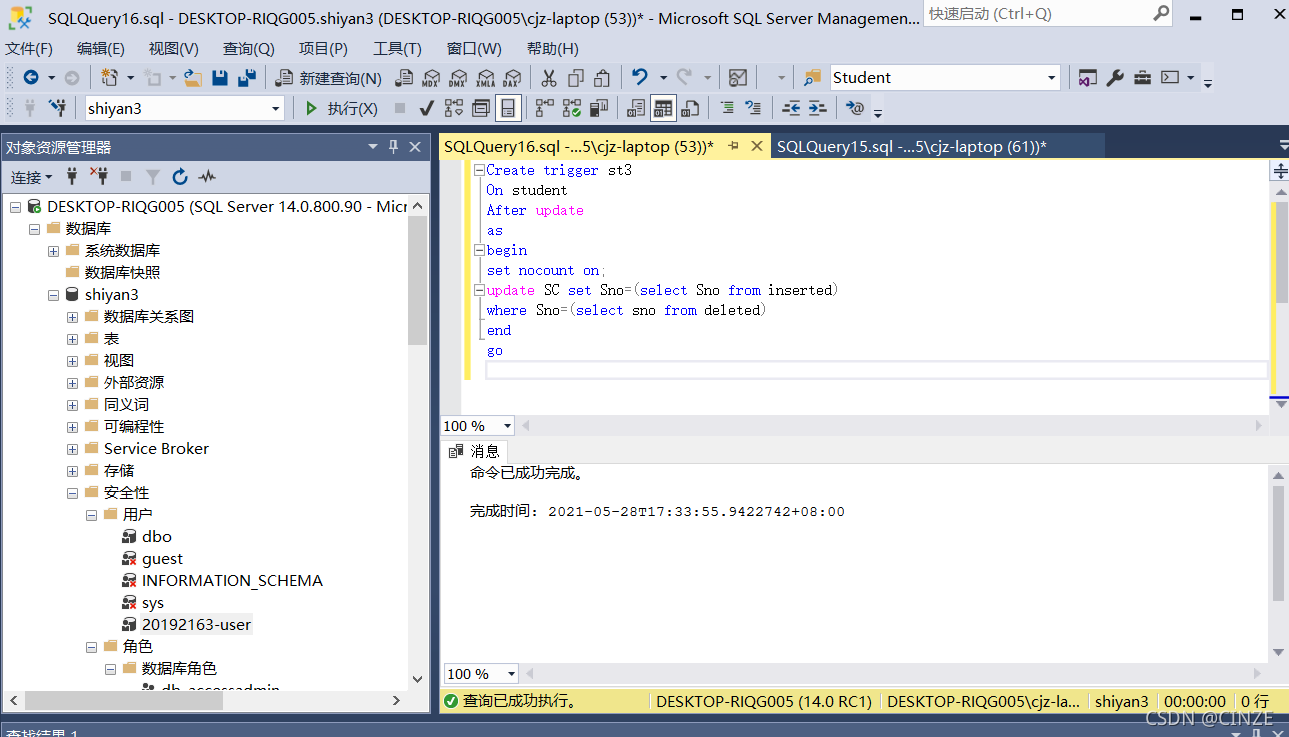Click Display Estimated Execution Plan icon
This screenshot has width=1289, height=737.
pyautogui.click(x=455, y=108)
